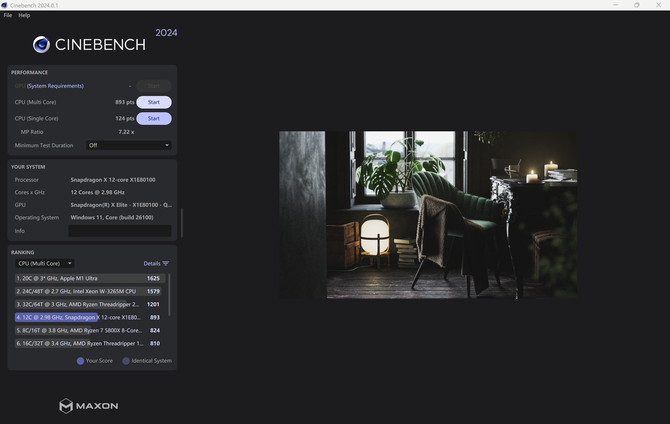Open the CPU (Multi Core) ranking dropdown
The image size is (670, 424).
click(x=45, y=263)
